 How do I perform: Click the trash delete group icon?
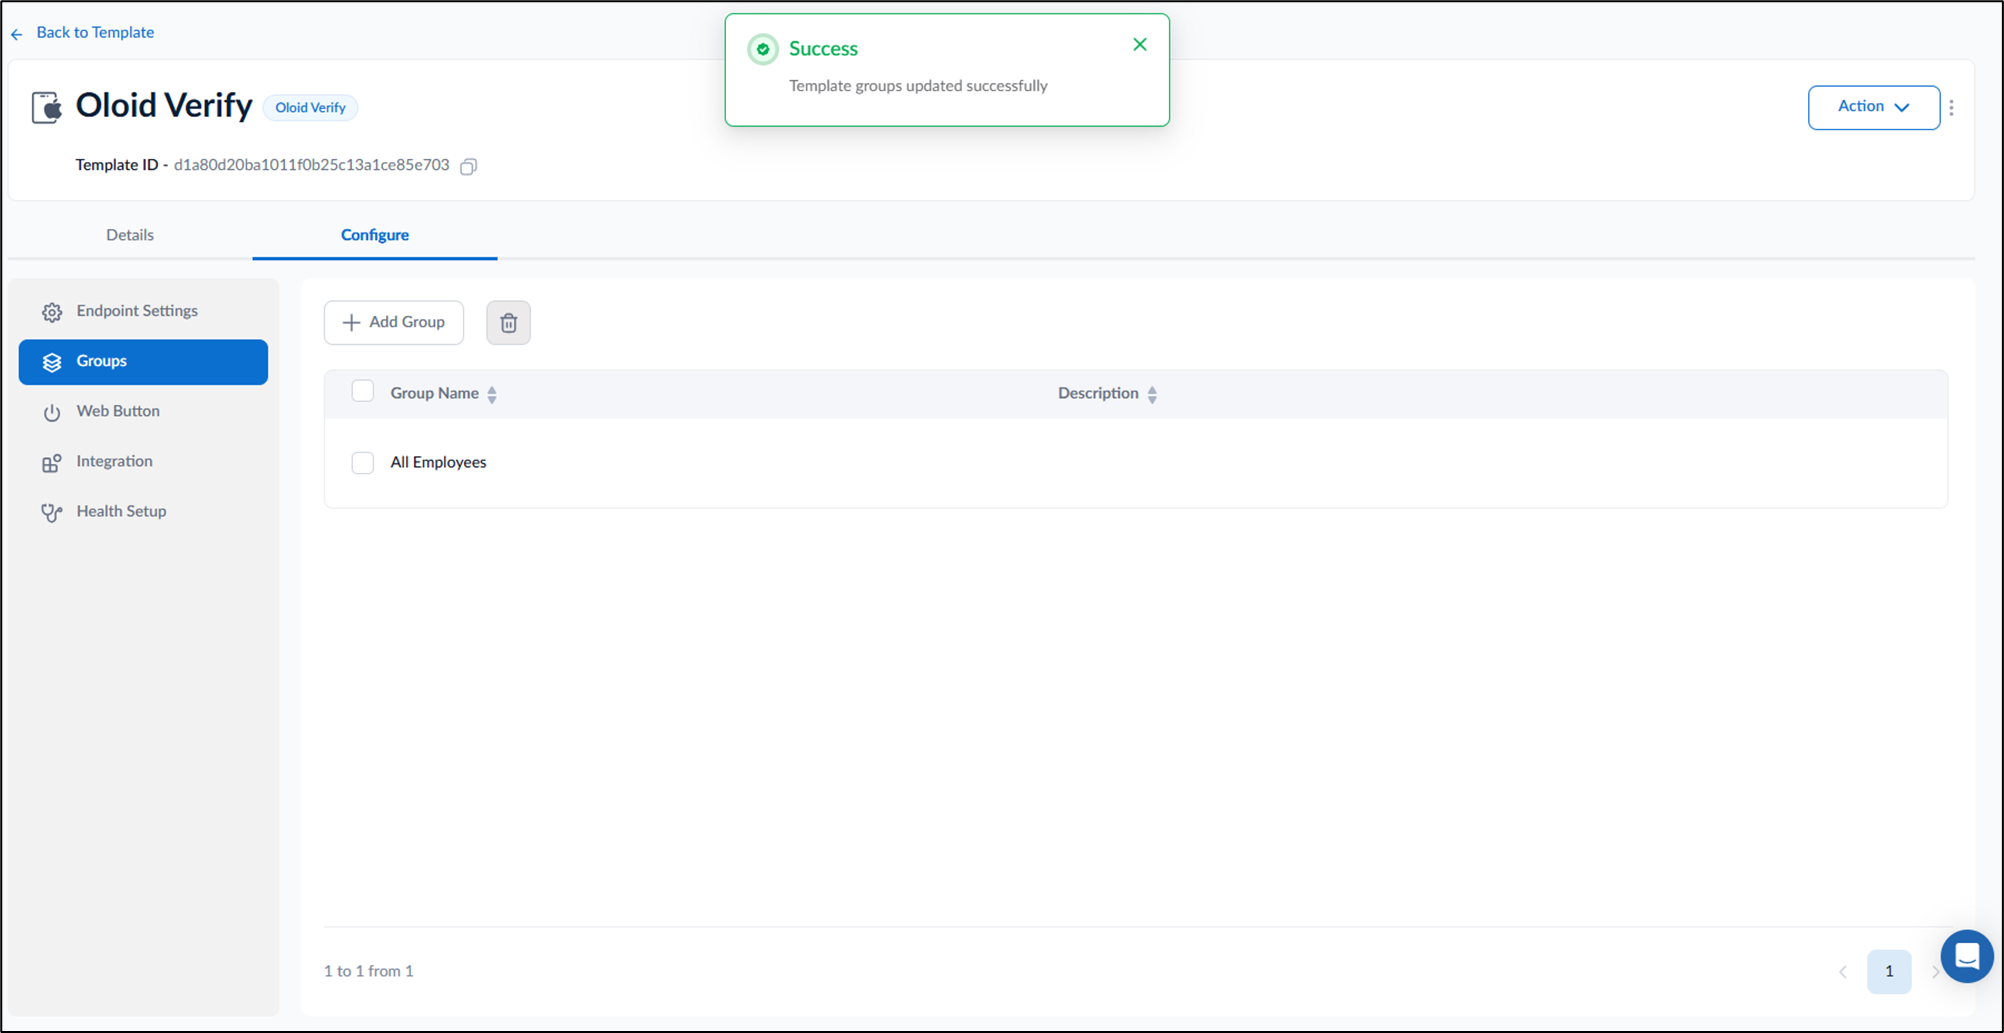[x=508, y=323]
